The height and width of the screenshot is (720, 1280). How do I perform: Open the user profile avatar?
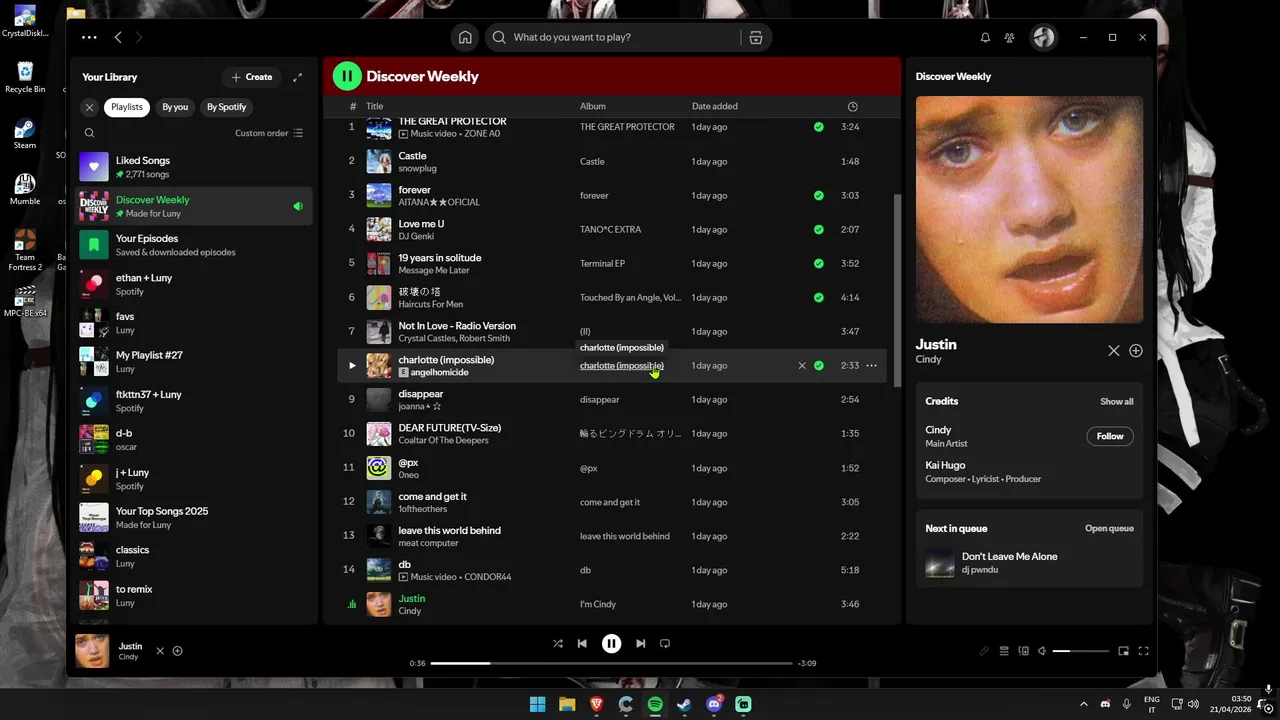(x=1043, y=37)
